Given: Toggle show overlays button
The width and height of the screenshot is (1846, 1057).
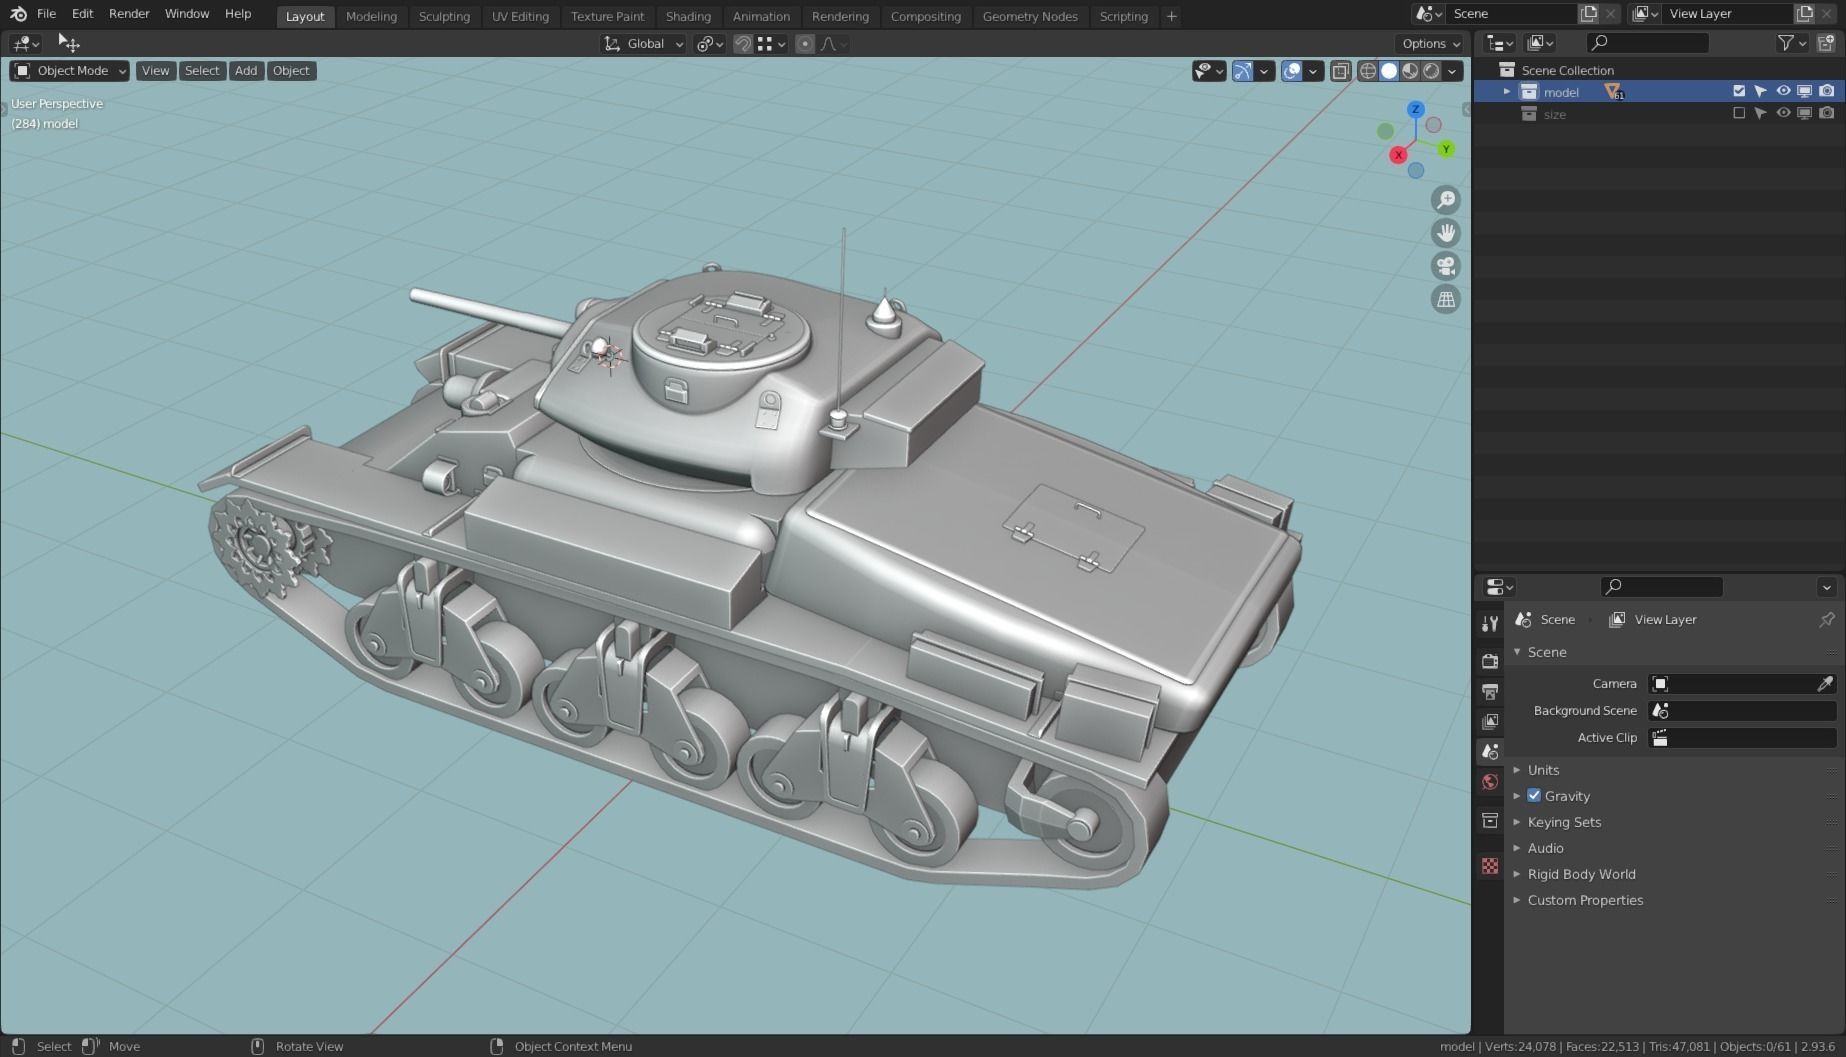Looking at the screenshot, I should tap(1292, 71).
